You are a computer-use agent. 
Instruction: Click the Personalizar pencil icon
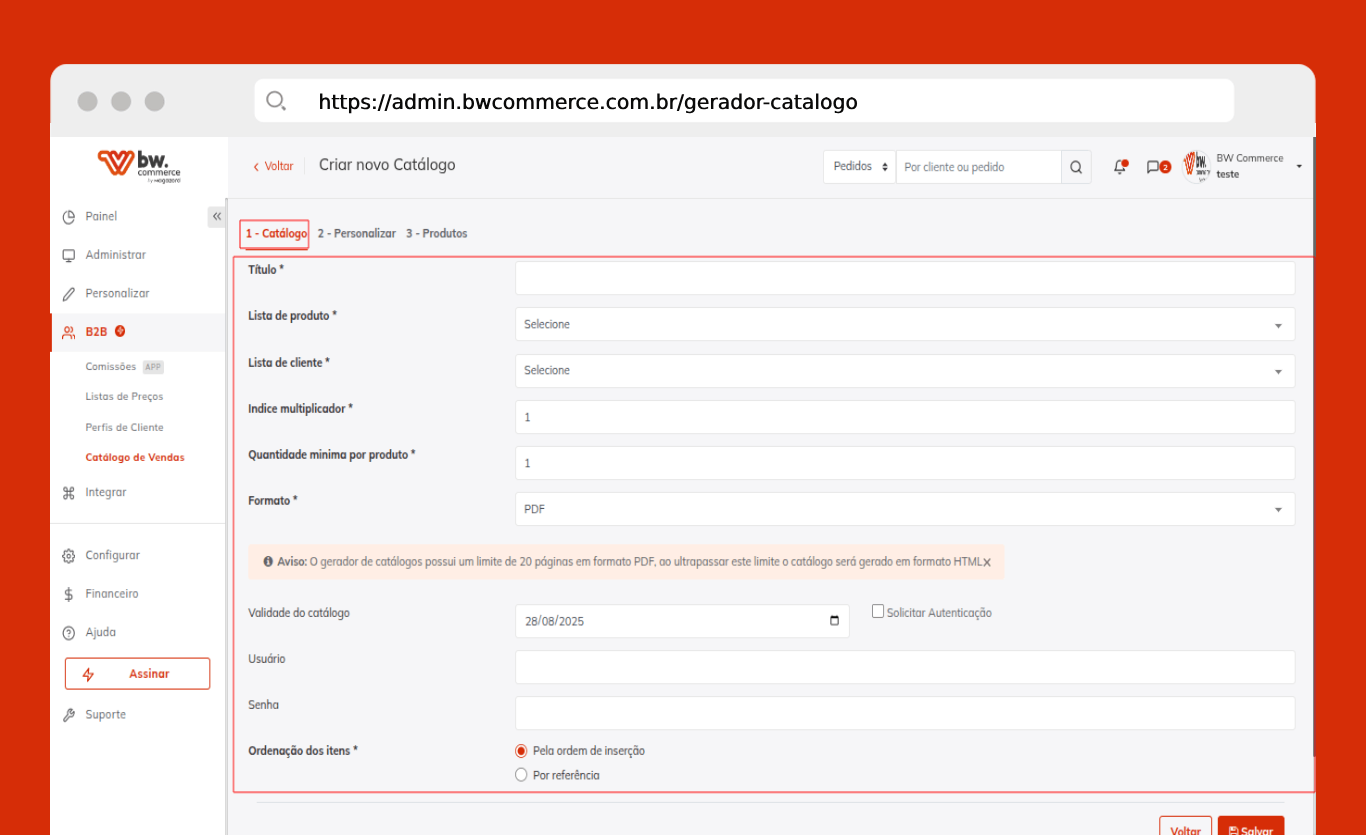pos(69,294)
